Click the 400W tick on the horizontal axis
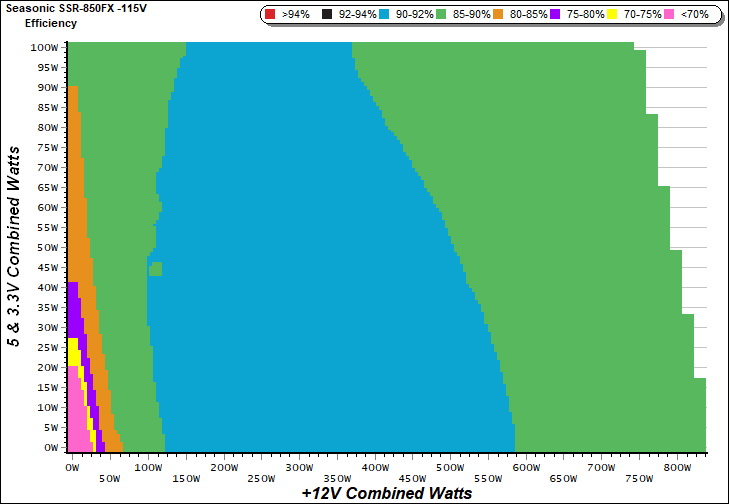 point(374,467)
